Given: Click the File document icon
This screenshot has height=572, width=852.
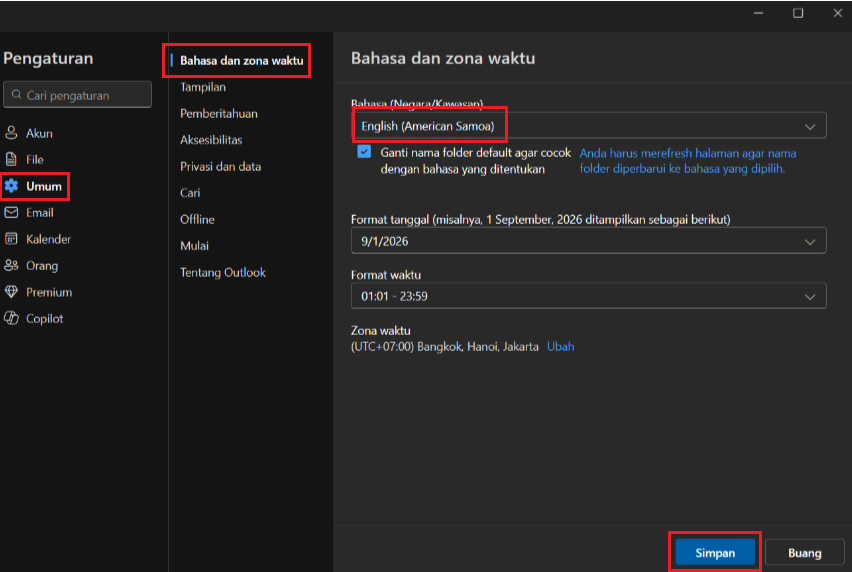Looking at the screenshot, I should pos(11,159).
